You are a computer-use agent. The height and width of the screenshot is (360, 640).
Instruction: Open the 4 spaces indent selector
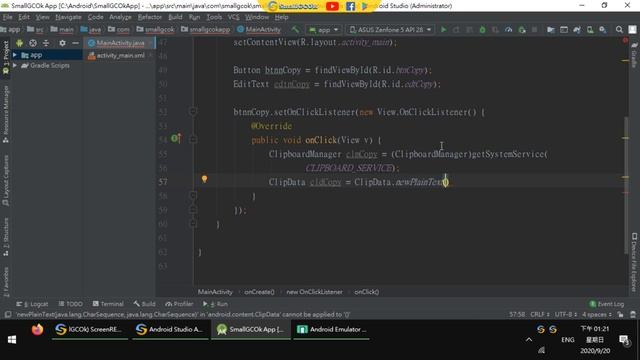(597, 314)
